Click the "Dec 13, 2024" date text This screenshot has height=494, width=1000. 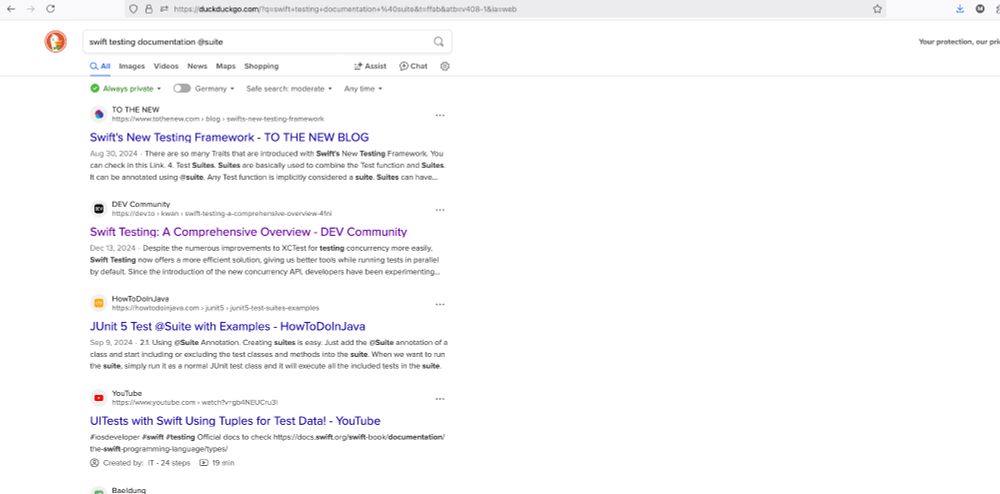[113, 248]
